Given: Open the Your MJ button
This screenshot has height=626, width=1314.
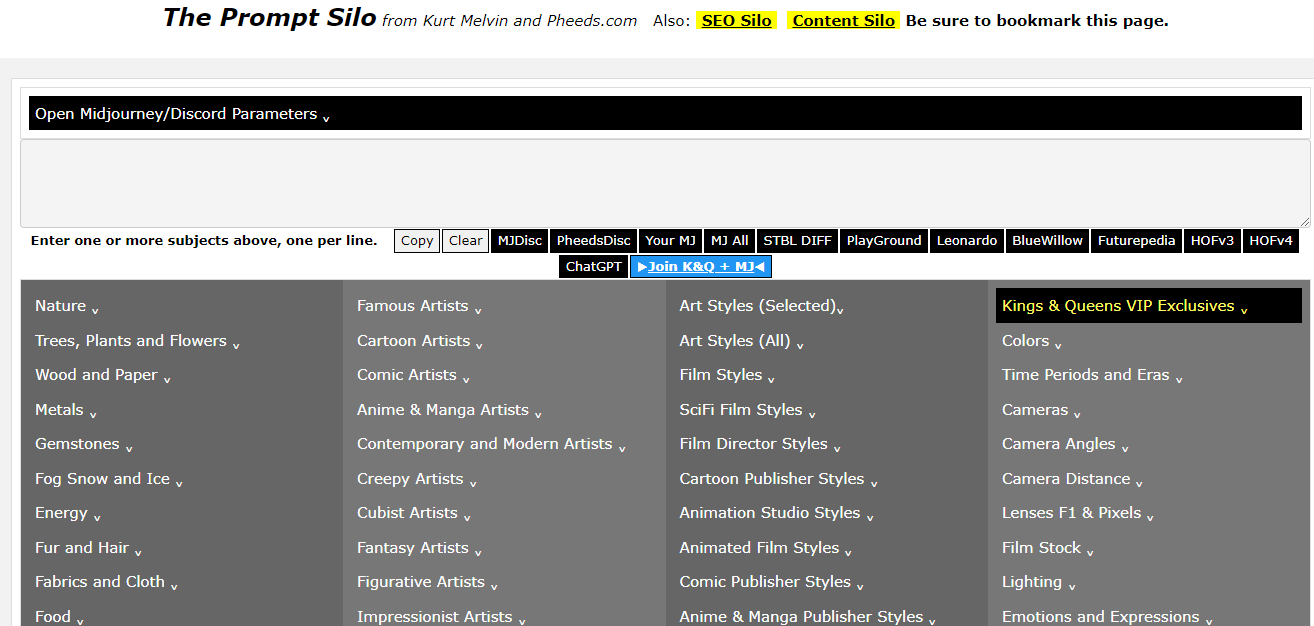Looking at the screenshot, I should tap(670, 240).
